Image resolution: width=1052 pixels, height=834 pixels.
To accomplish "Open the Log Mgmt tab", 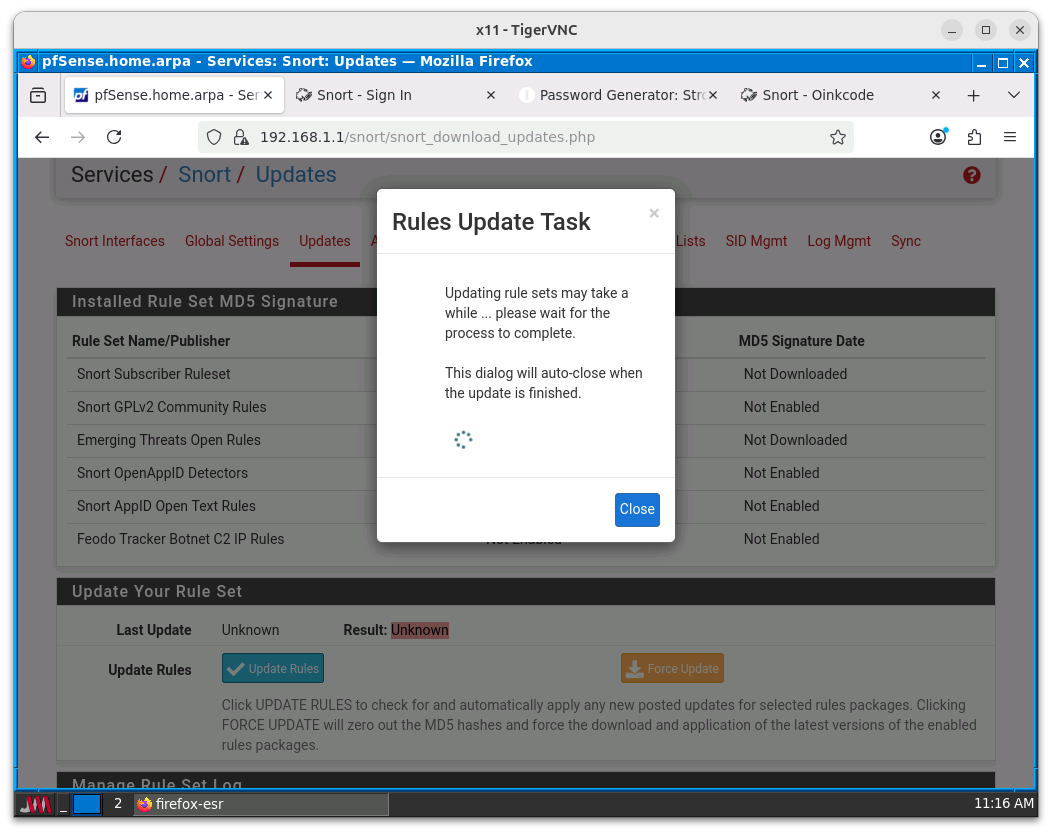I will click(x=839, y=241).
